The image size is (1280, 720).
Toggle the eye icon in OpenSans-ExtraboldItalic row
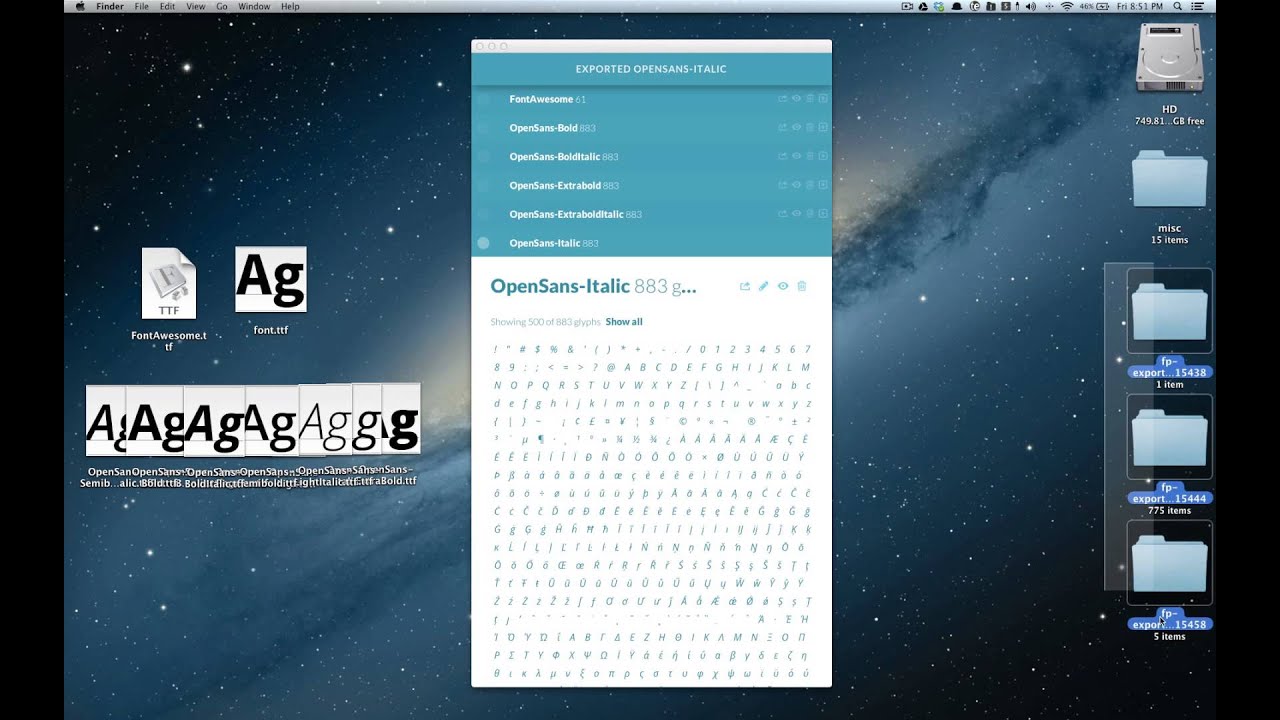[797, 214]
